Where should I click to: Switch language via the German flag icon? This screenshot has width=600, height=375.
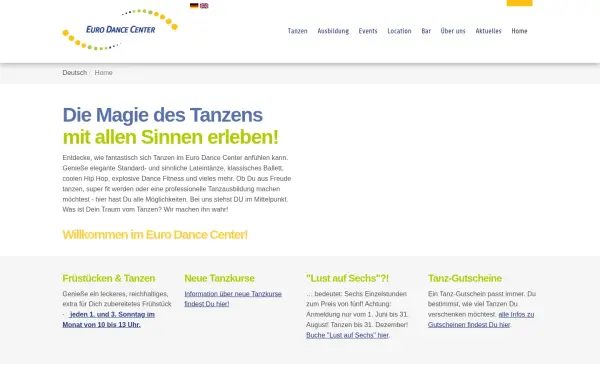click(x=194, y=5)
